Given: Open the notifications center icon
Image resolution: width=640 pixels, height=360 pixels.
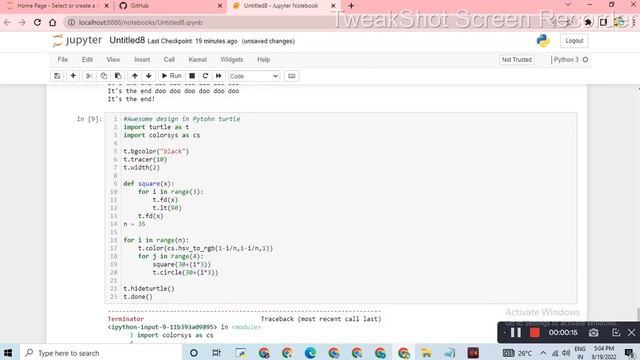Looking at the screenshot, I should coord(629,353).
